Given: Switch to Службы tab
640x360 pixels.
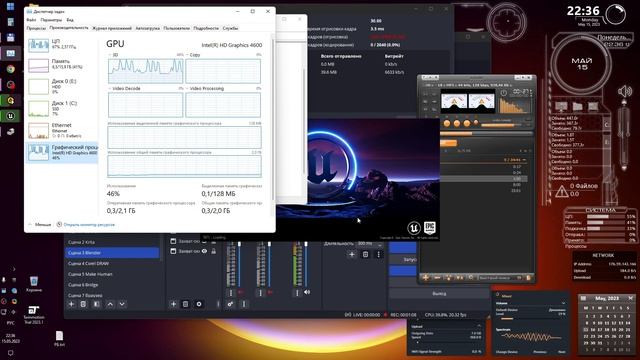Looking at the screenshot, I should (x=230, y=28).
